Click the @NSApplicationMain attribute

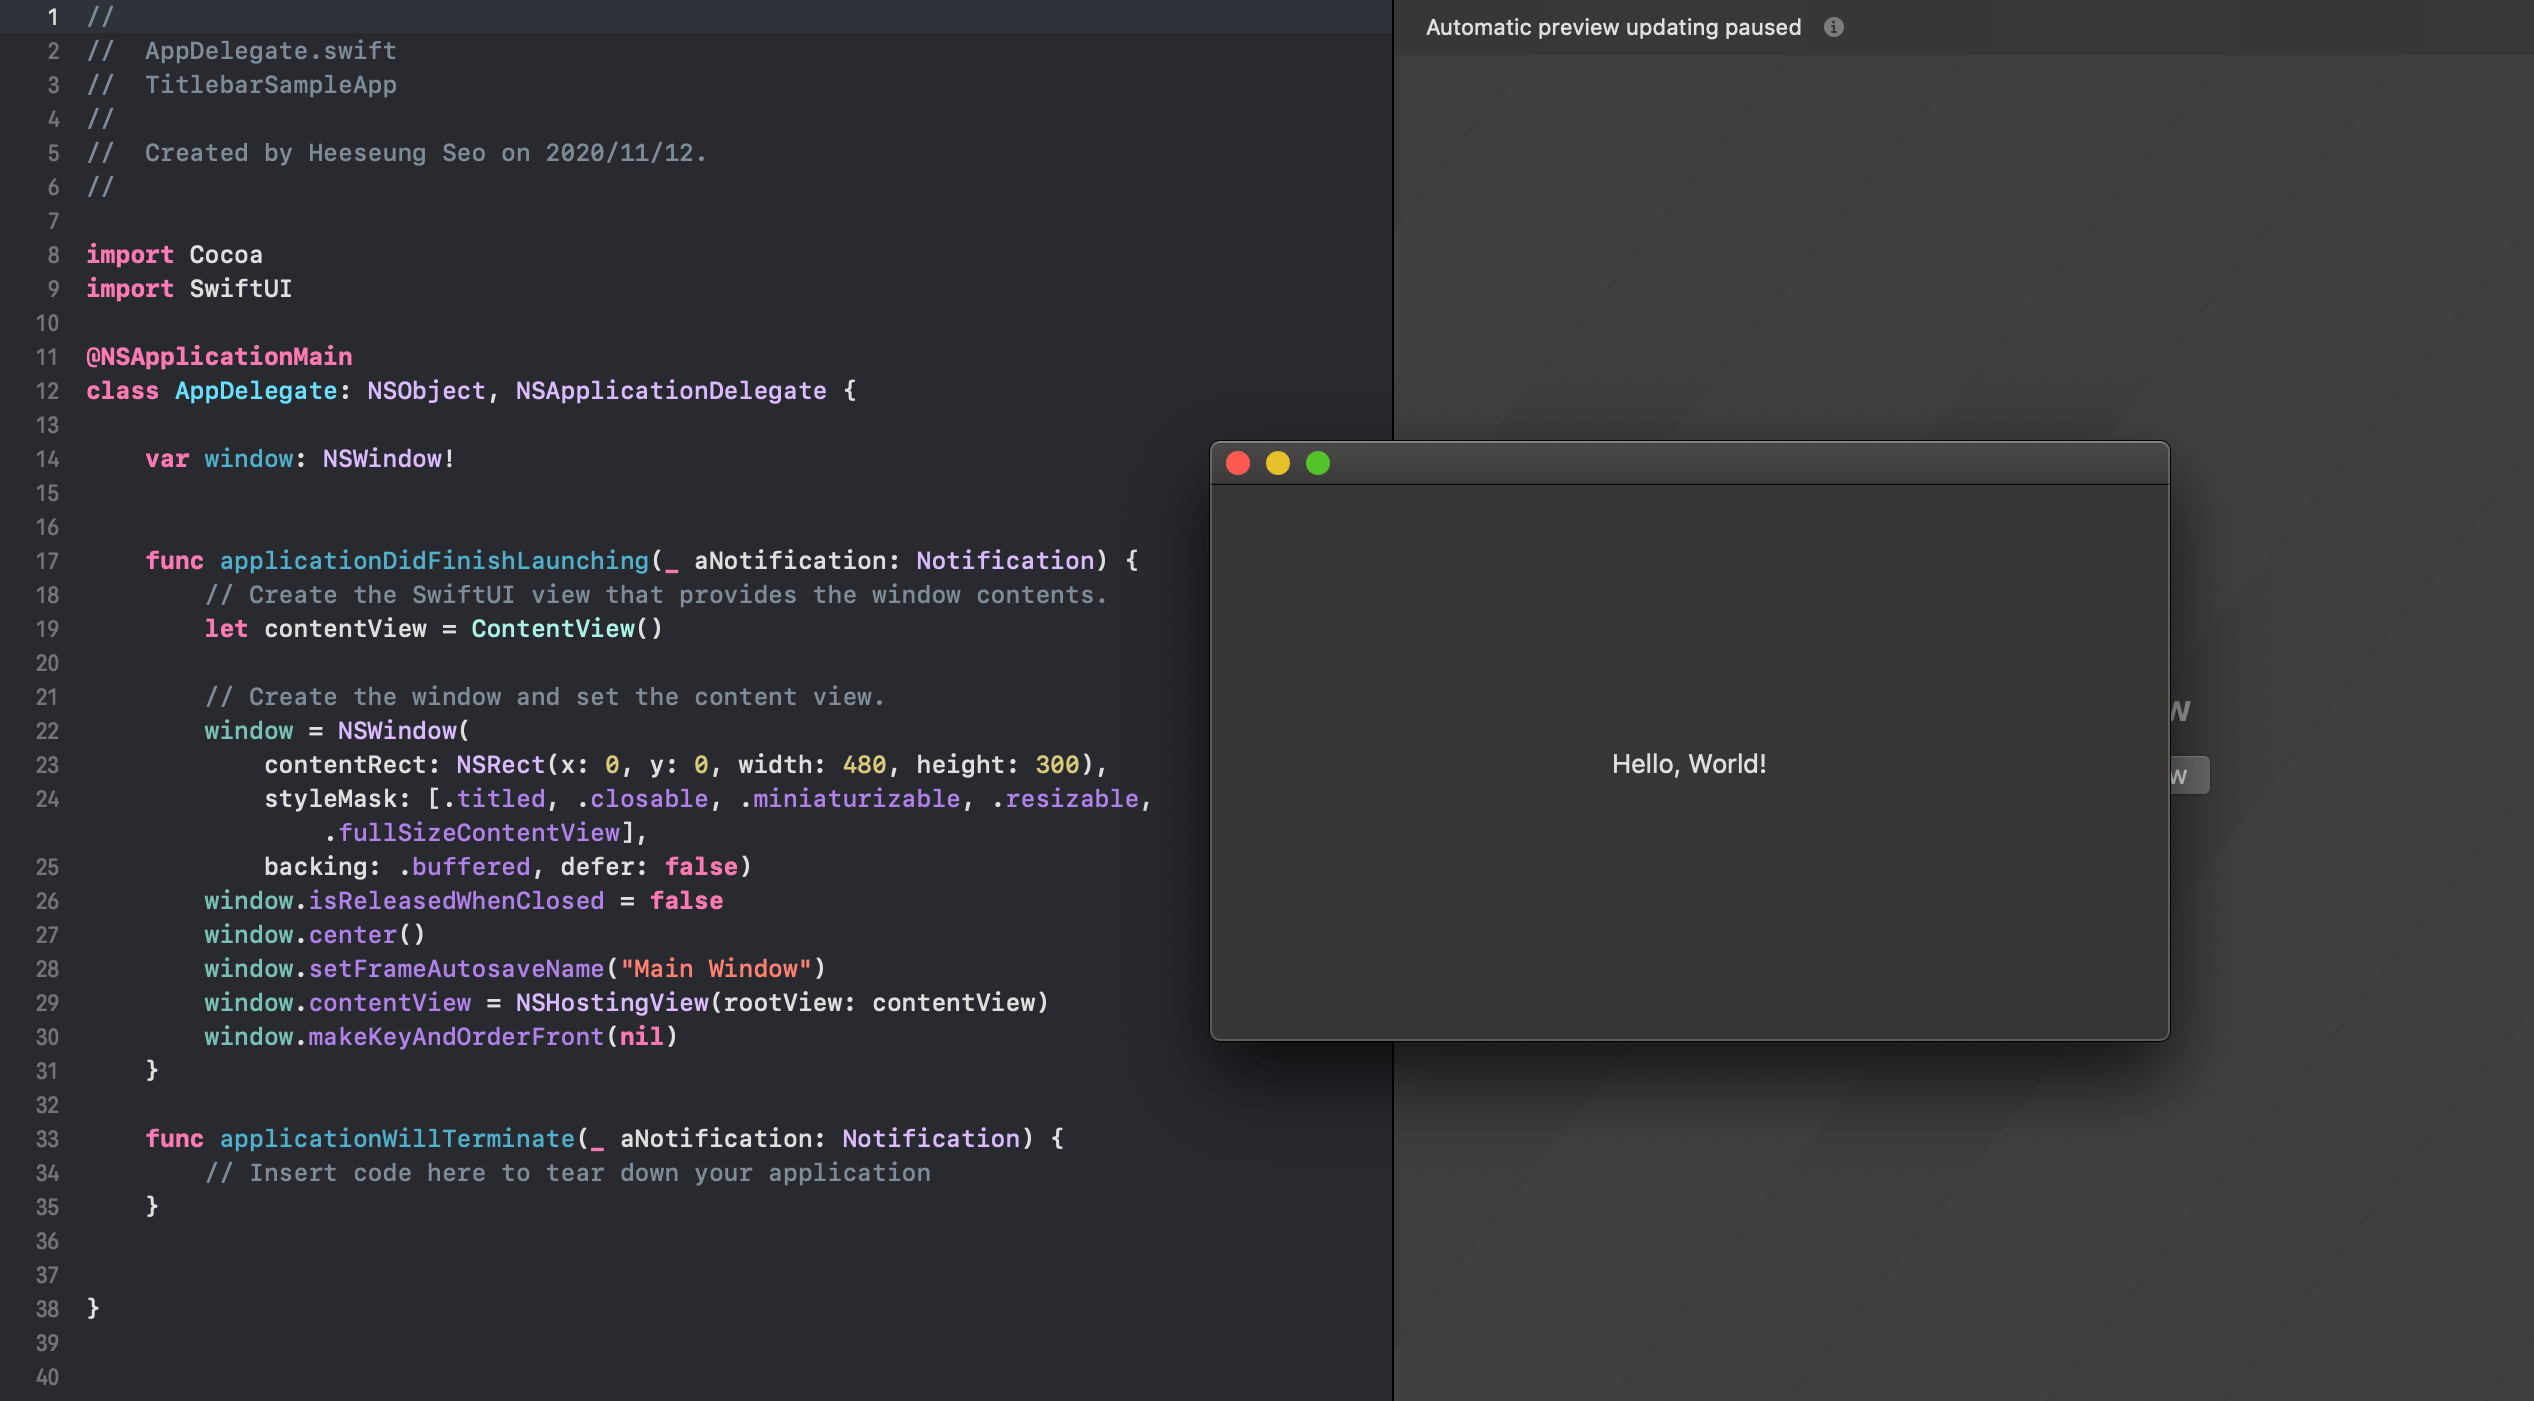click(x=219, y=357)
